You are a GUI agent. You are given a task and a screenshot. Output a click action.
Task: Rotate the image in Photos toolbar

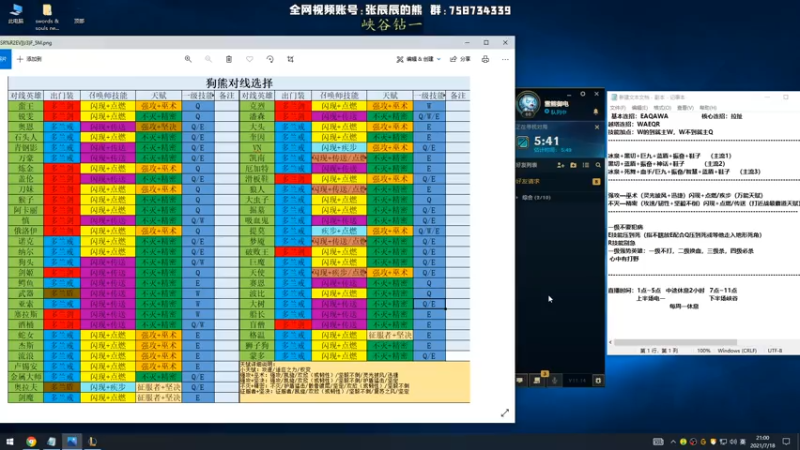[270, 59]
